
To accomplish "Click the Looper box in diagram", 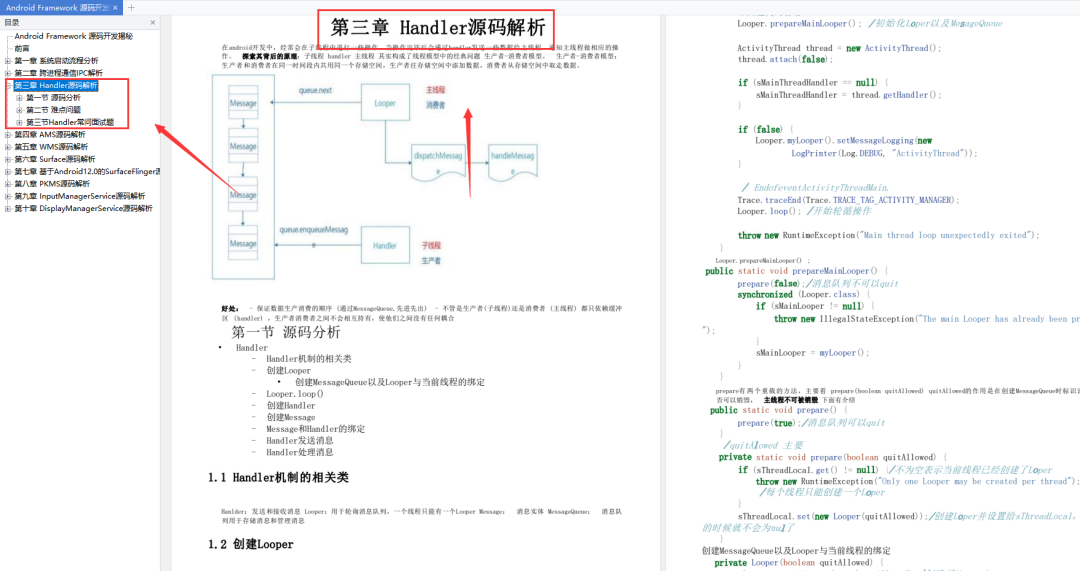I will 385,103.
